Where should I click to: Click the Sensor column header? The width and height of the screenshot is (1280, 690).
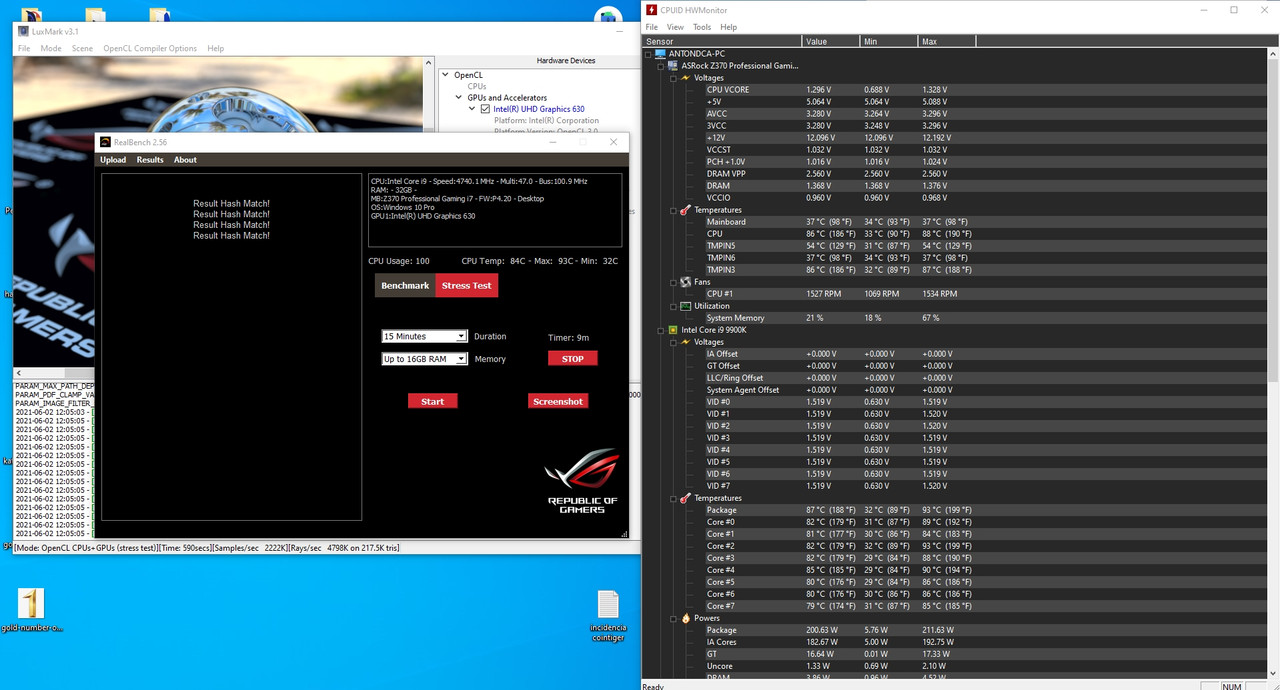coord(722,41)
